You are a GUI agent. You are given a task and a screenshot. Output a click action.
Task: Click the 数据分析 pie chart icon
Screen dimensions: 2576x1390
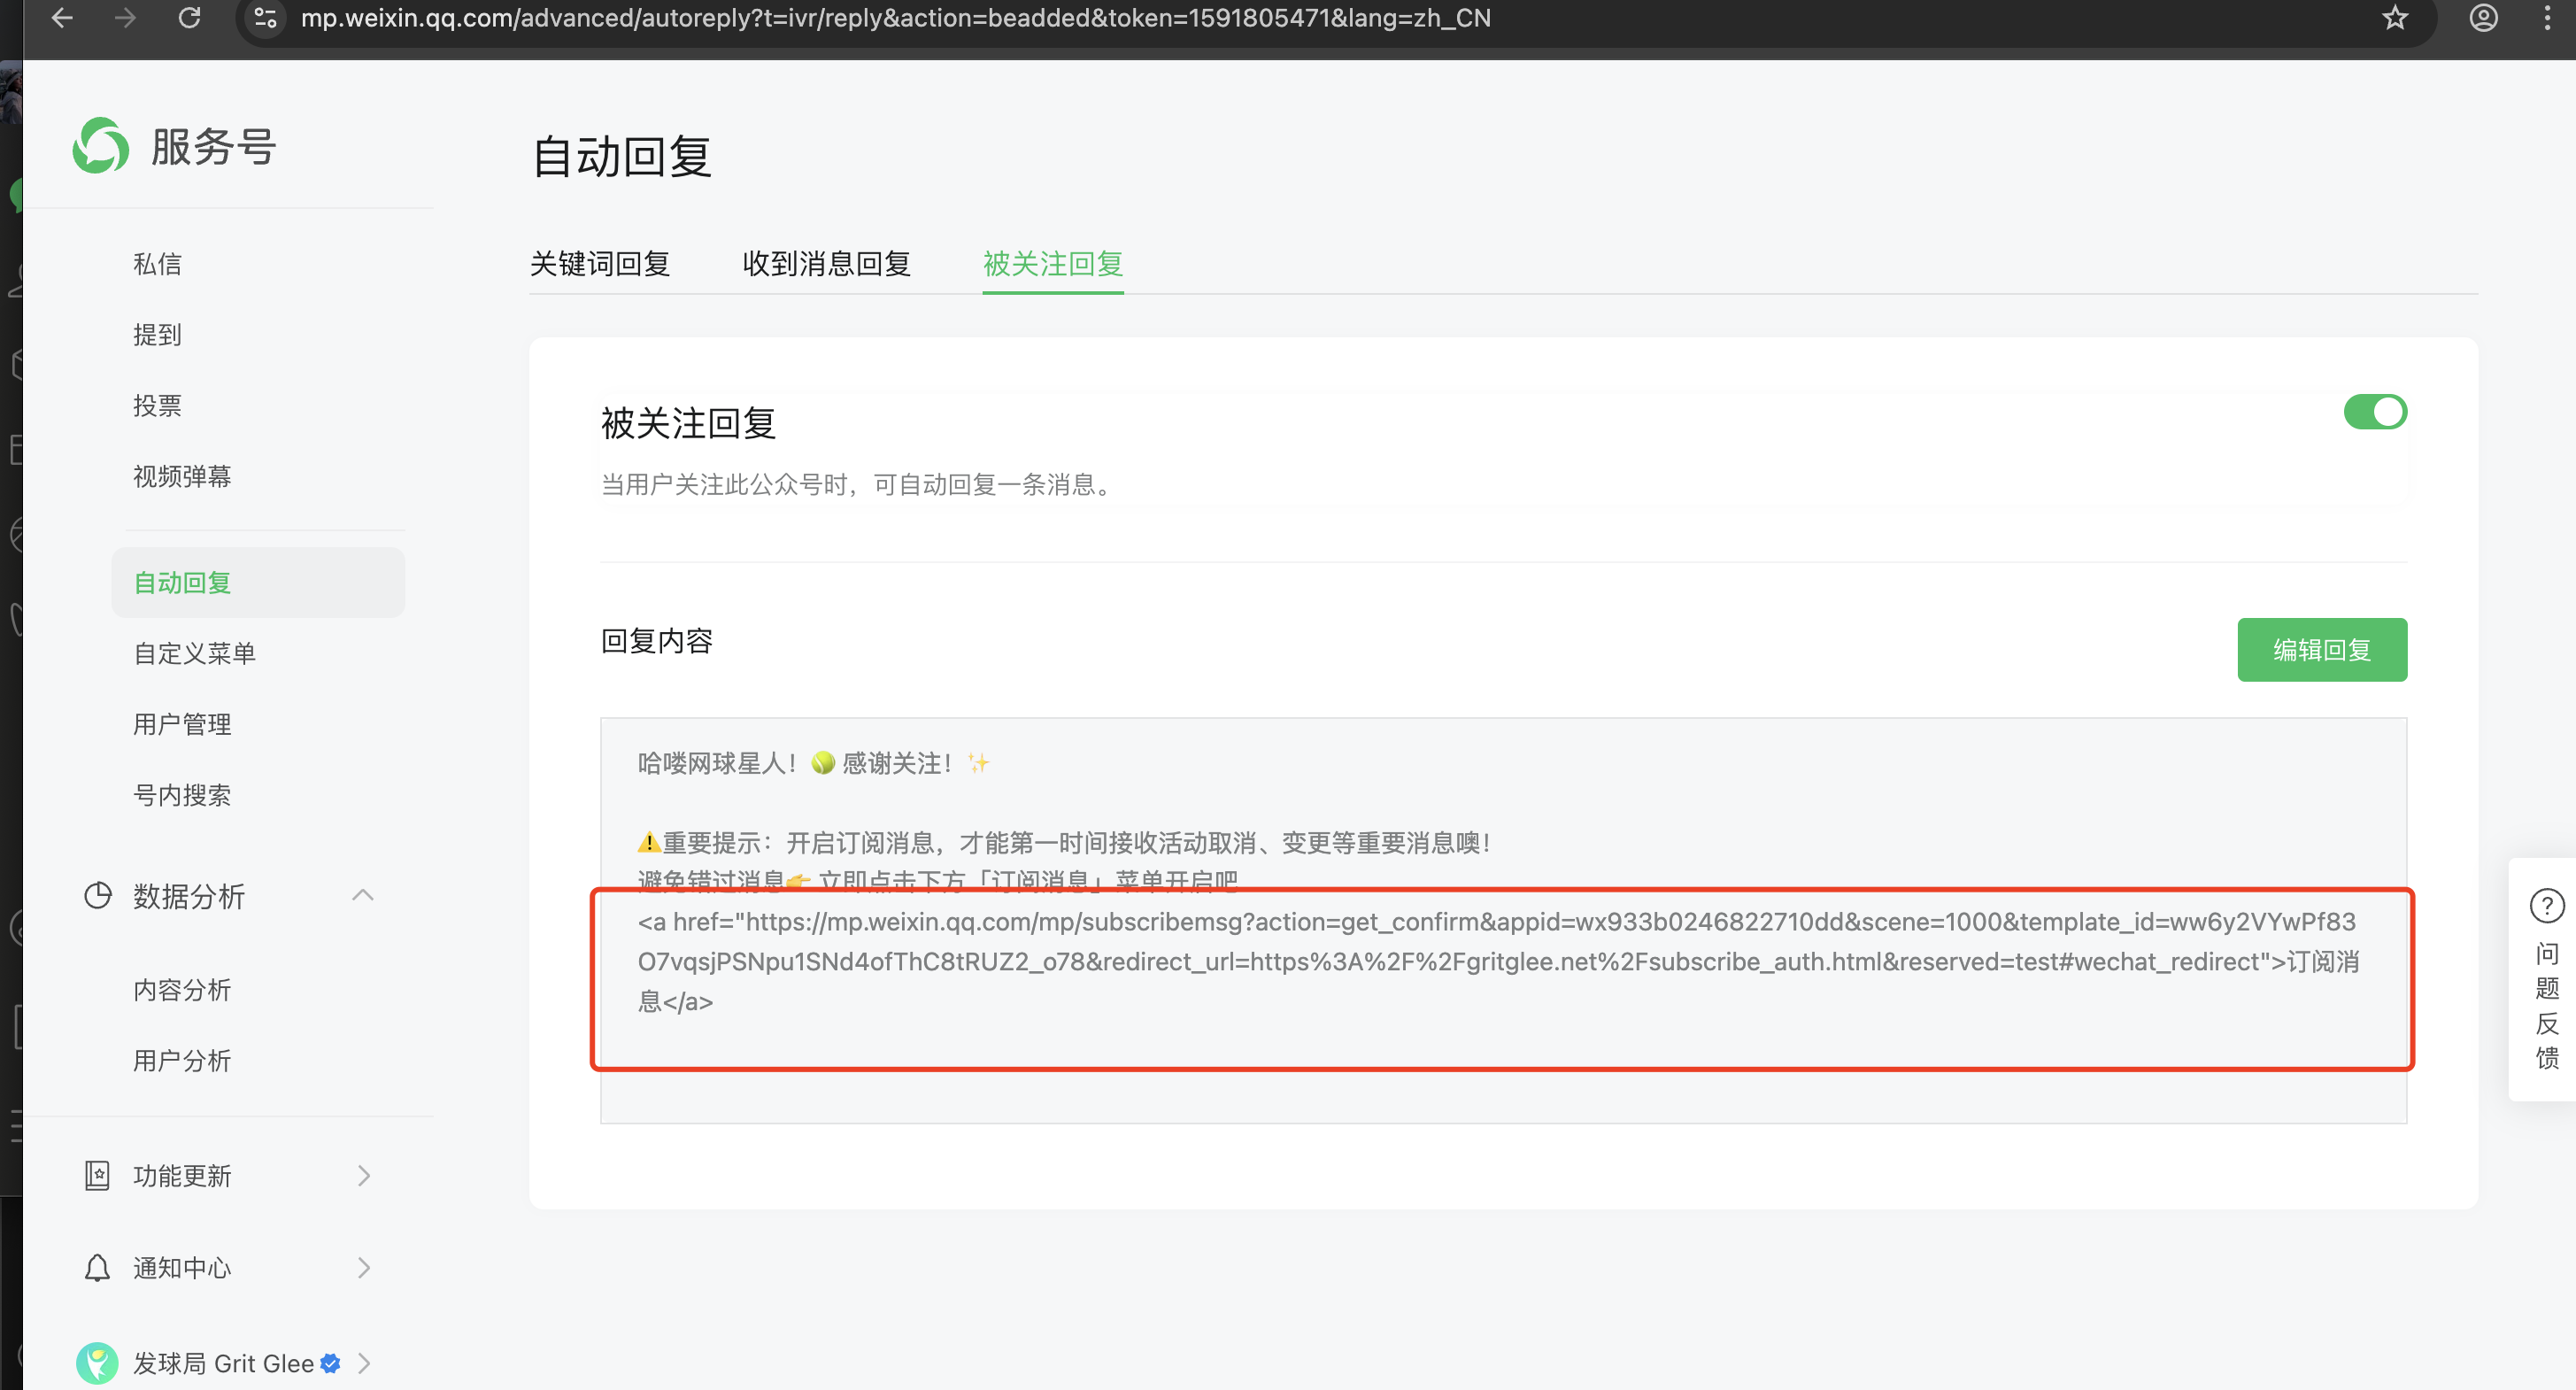pyautogui.click(x=98, y=895)
